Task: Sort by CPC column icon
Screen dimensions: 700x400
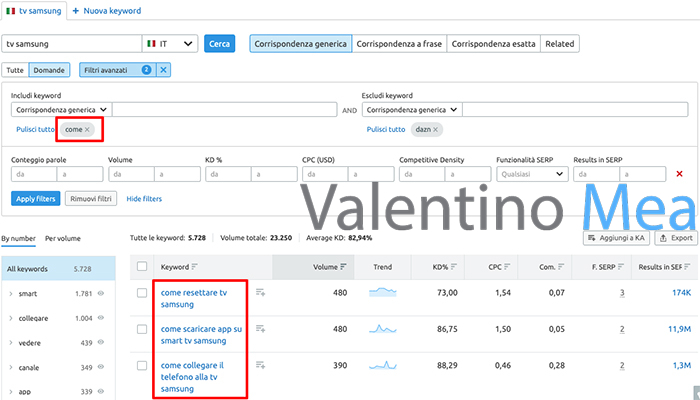Action: (x=507, y=267)
